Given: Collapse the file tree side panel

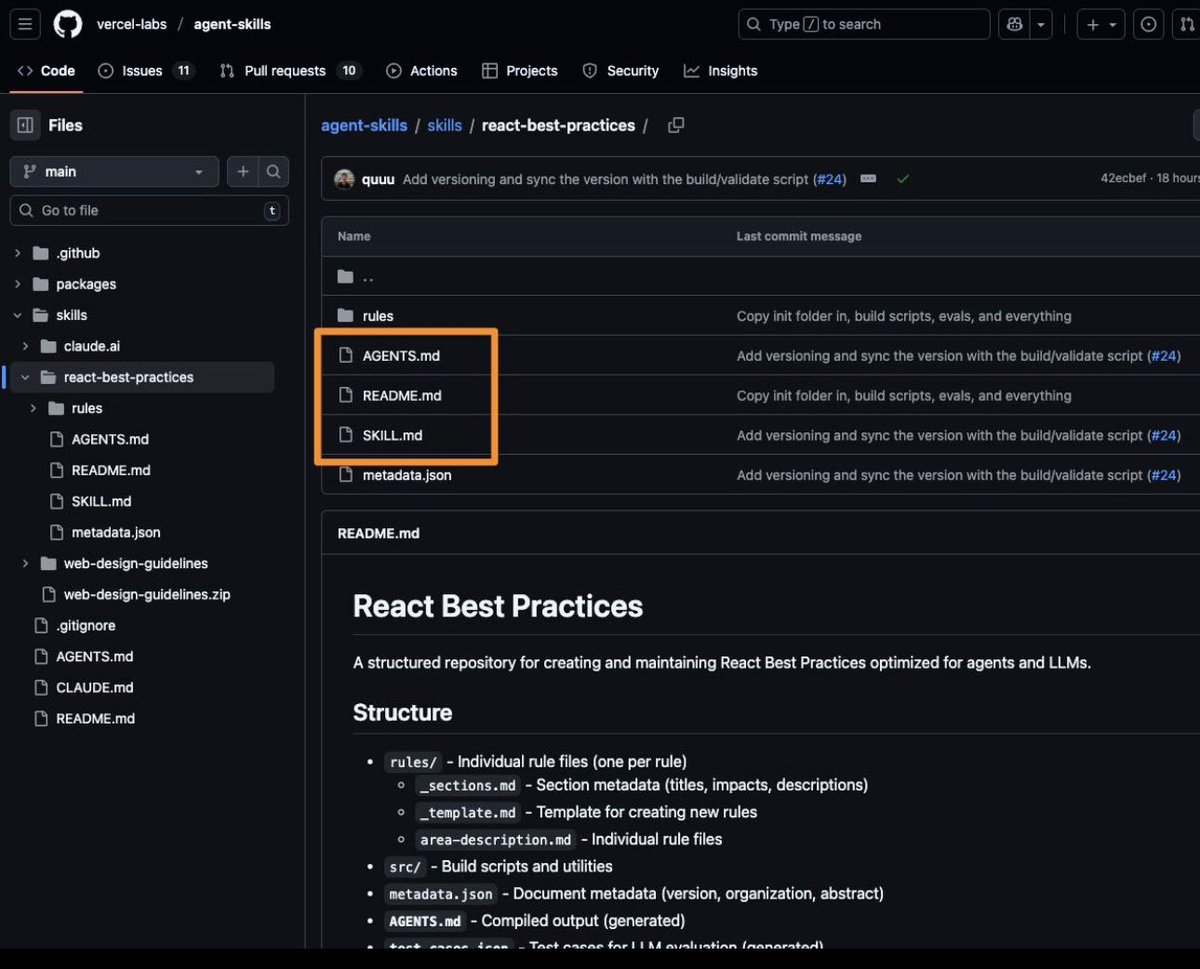Looking at the screenshot, I should (x=26, y=125).
